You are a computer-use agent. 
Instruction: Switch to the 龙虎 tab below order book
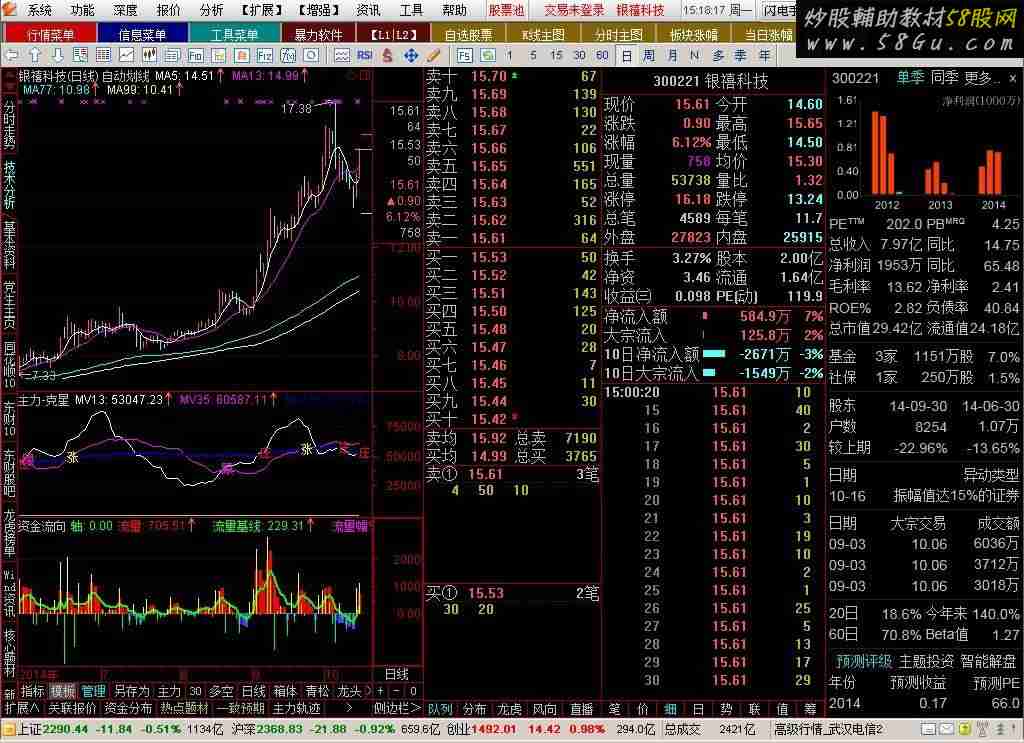[x=509, y=709]
